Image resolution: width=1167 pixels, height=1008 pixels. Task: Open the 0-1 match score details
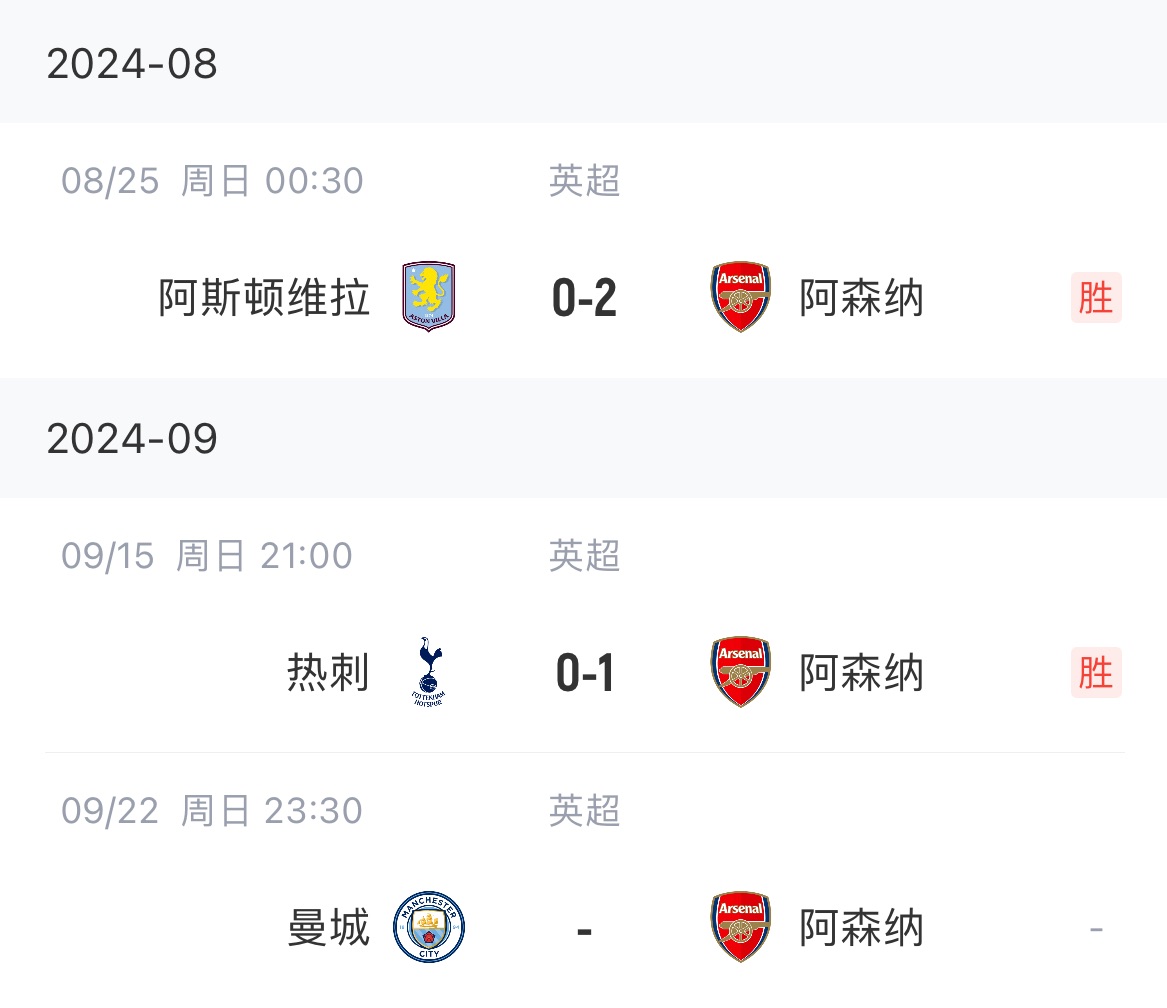pos(584,673)
